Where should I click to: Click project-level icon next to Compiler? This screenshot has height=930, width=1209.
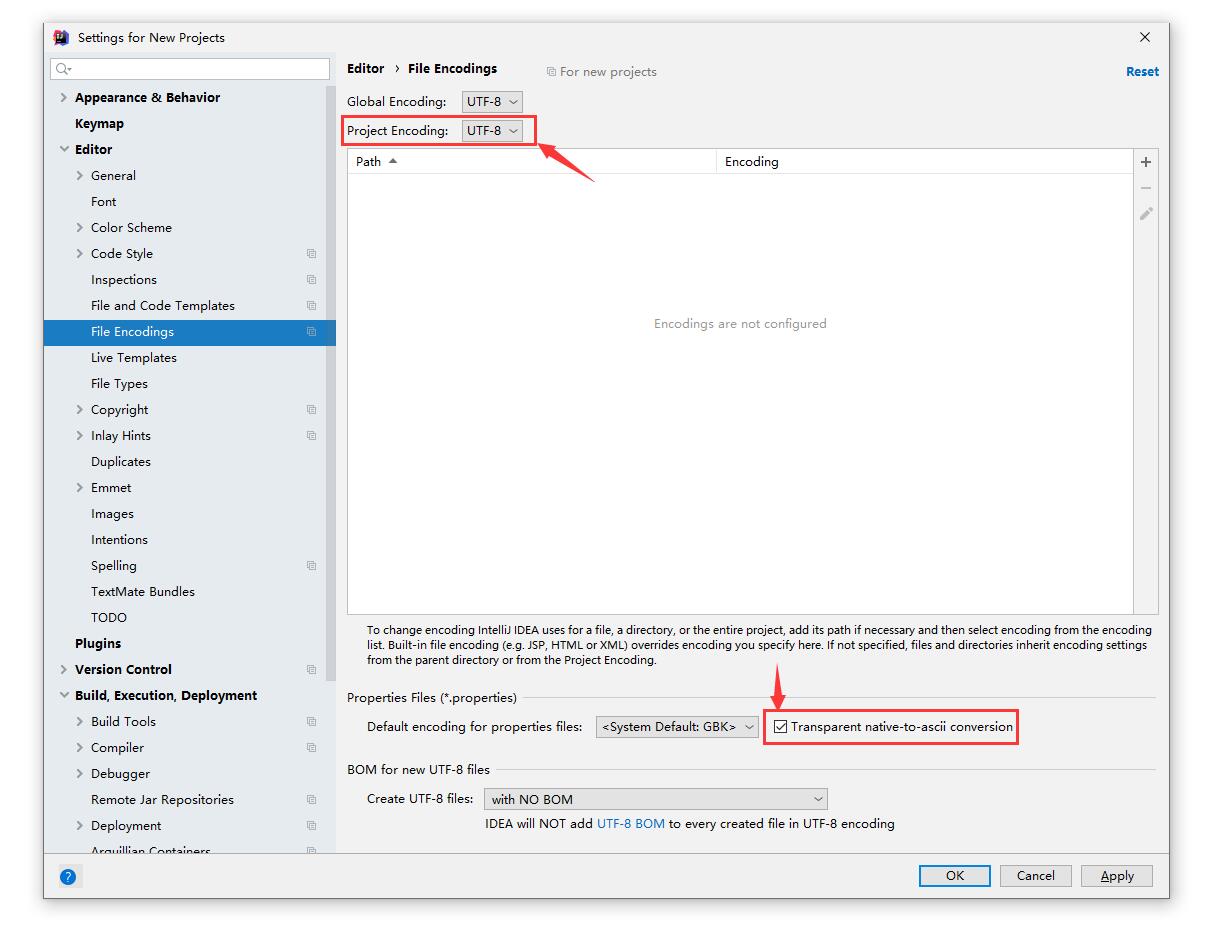(311, 748)
